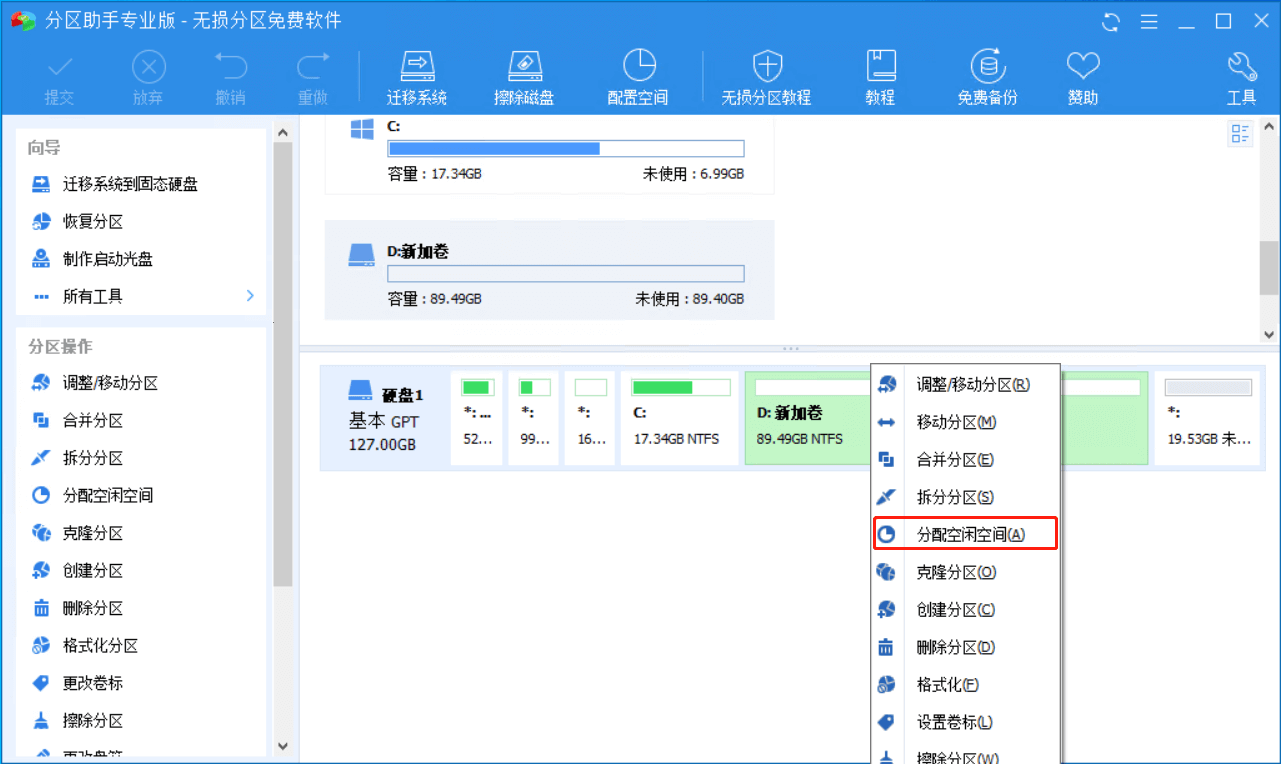1281x764 pixels.
Task: Open 恢复分区 in the wizard panel
Action: click(90, 221)
